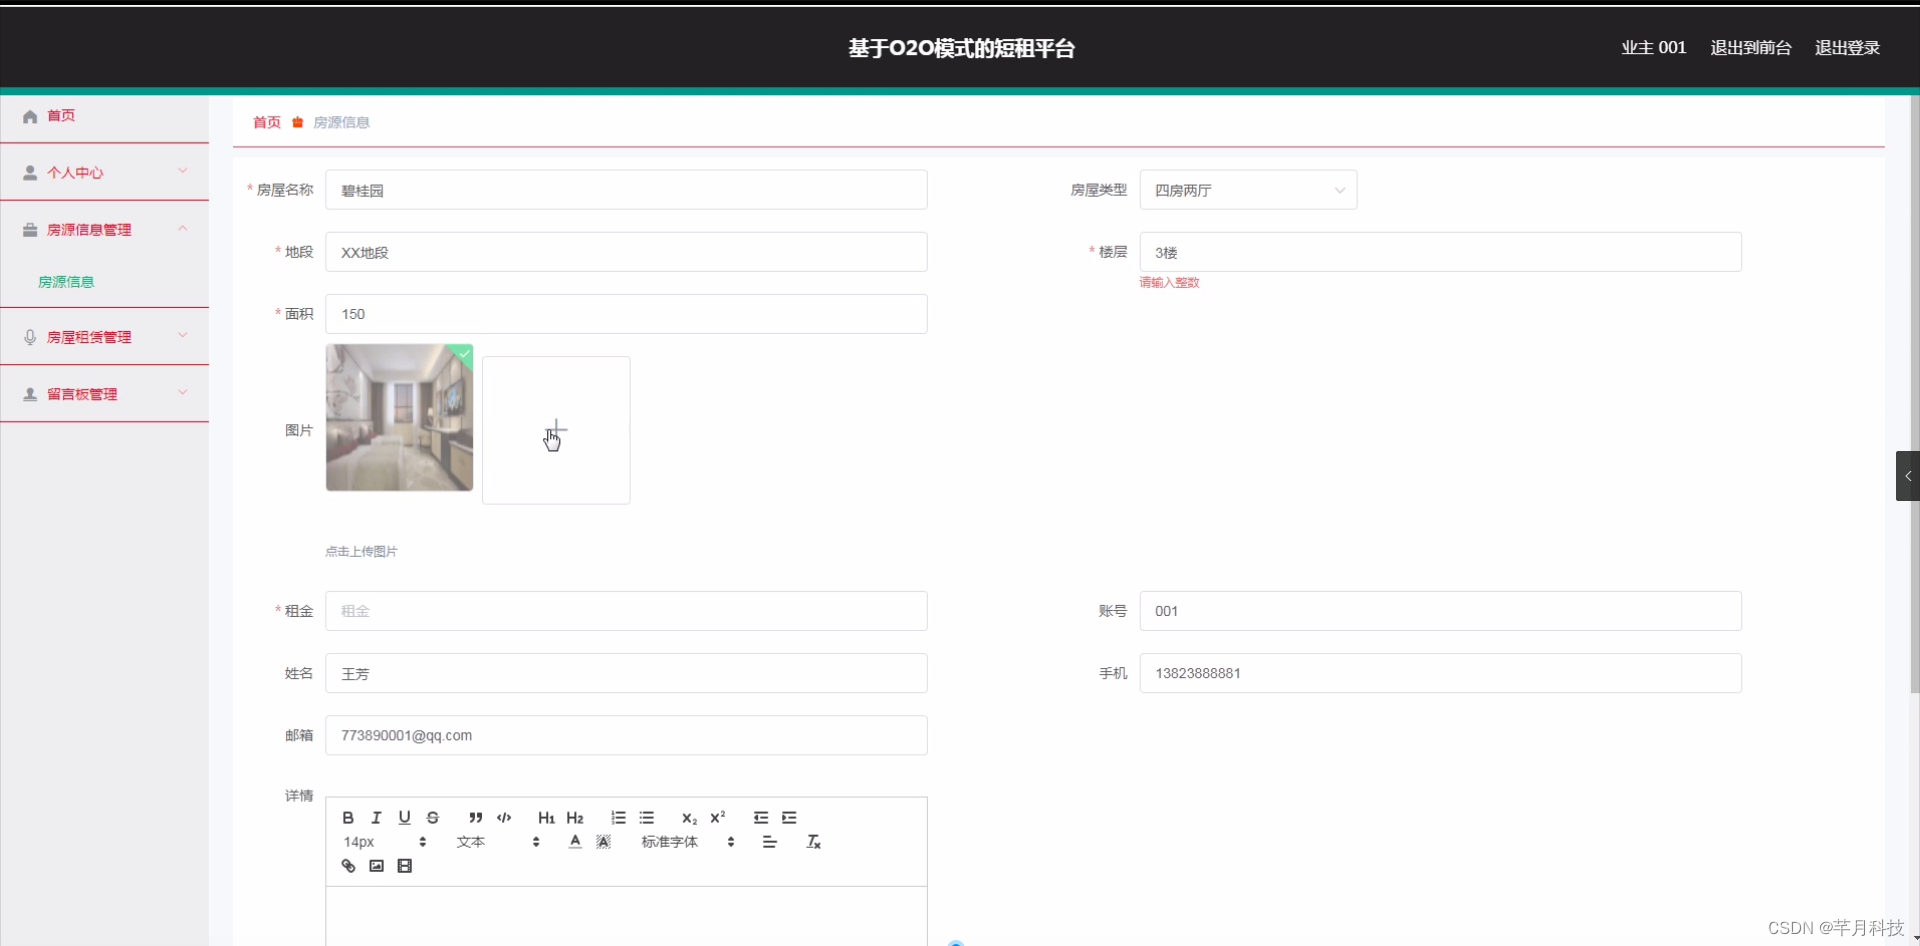Viewport: 1920px width, 946px height.
Task: Open the 房屋类型 dropdown showing 四房两厅
Action: click(1247, 189)
